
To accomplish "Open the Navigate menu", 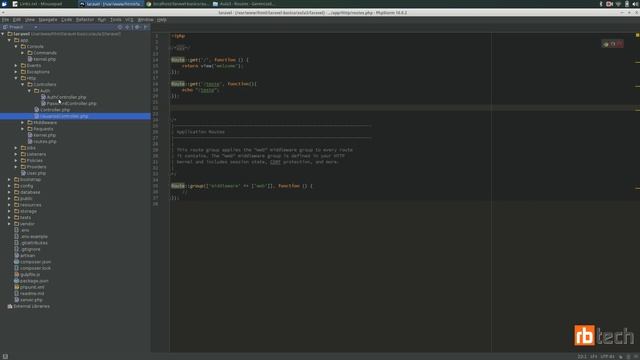I will [x=48, y=20].
